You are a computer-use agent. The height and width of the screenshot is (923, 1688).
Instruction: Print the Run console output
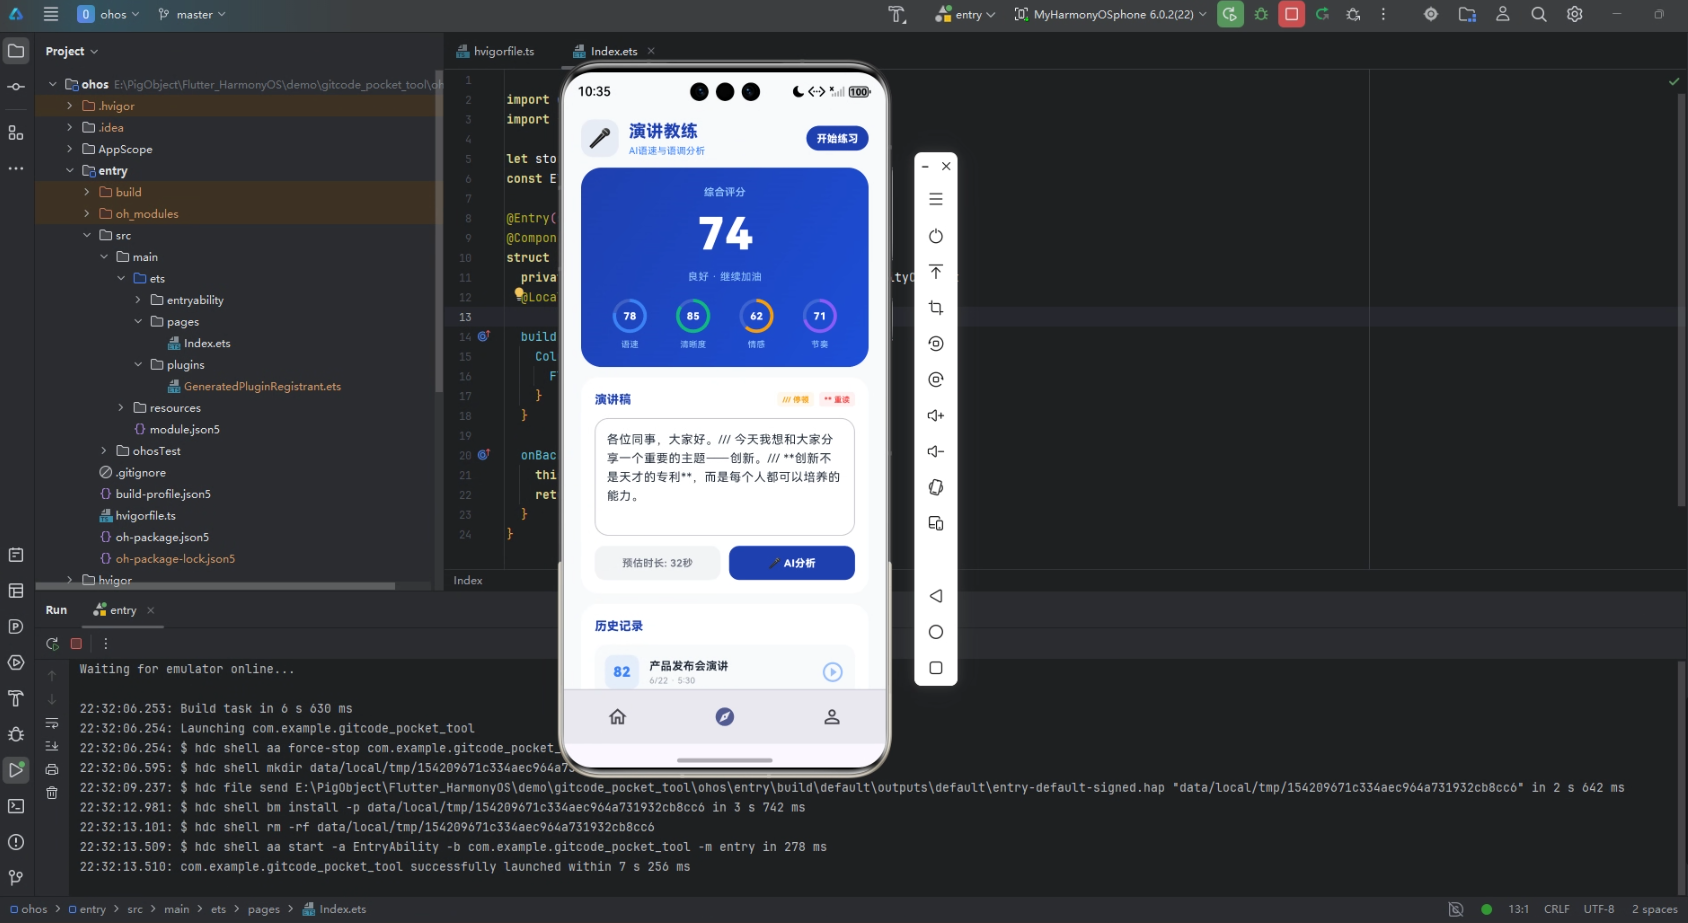point(52,770)
